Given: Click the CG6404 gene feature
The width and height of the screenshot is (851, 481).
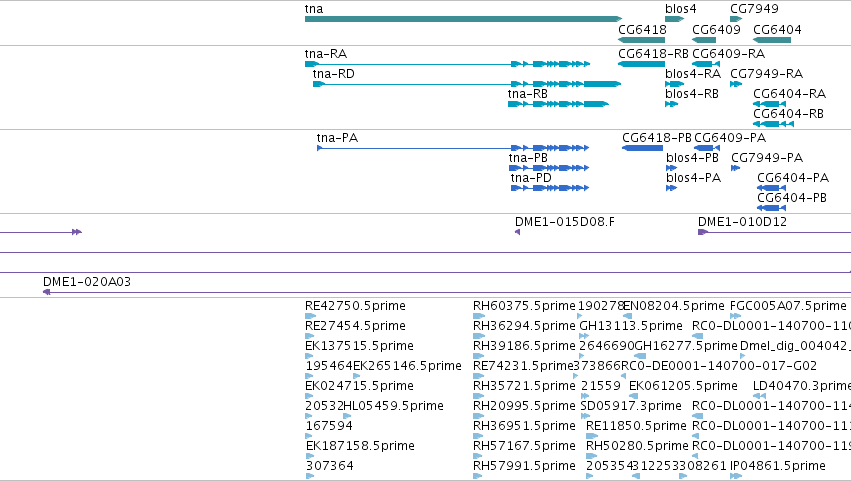Looking at the screenshot, I should pyautogui.click(x=772, y=40).
